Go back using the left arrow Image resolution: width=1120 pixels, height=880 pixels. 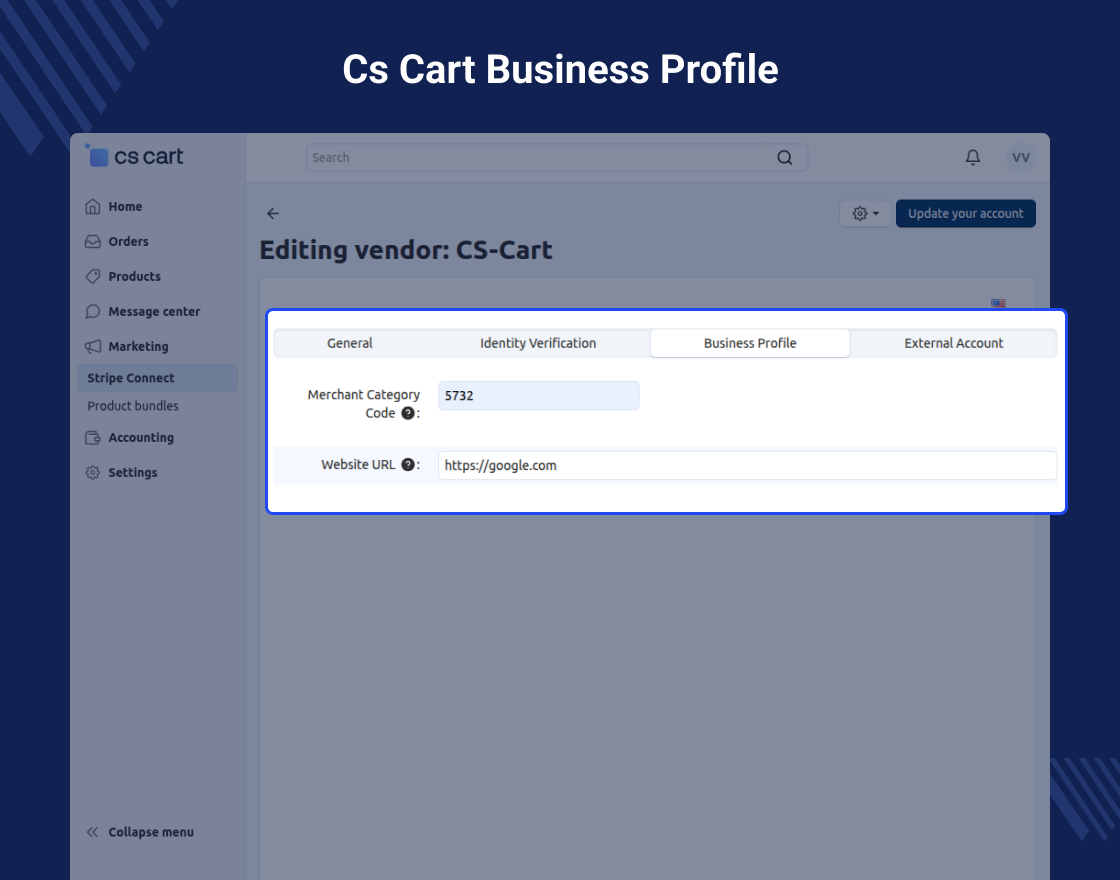point(273,214)
